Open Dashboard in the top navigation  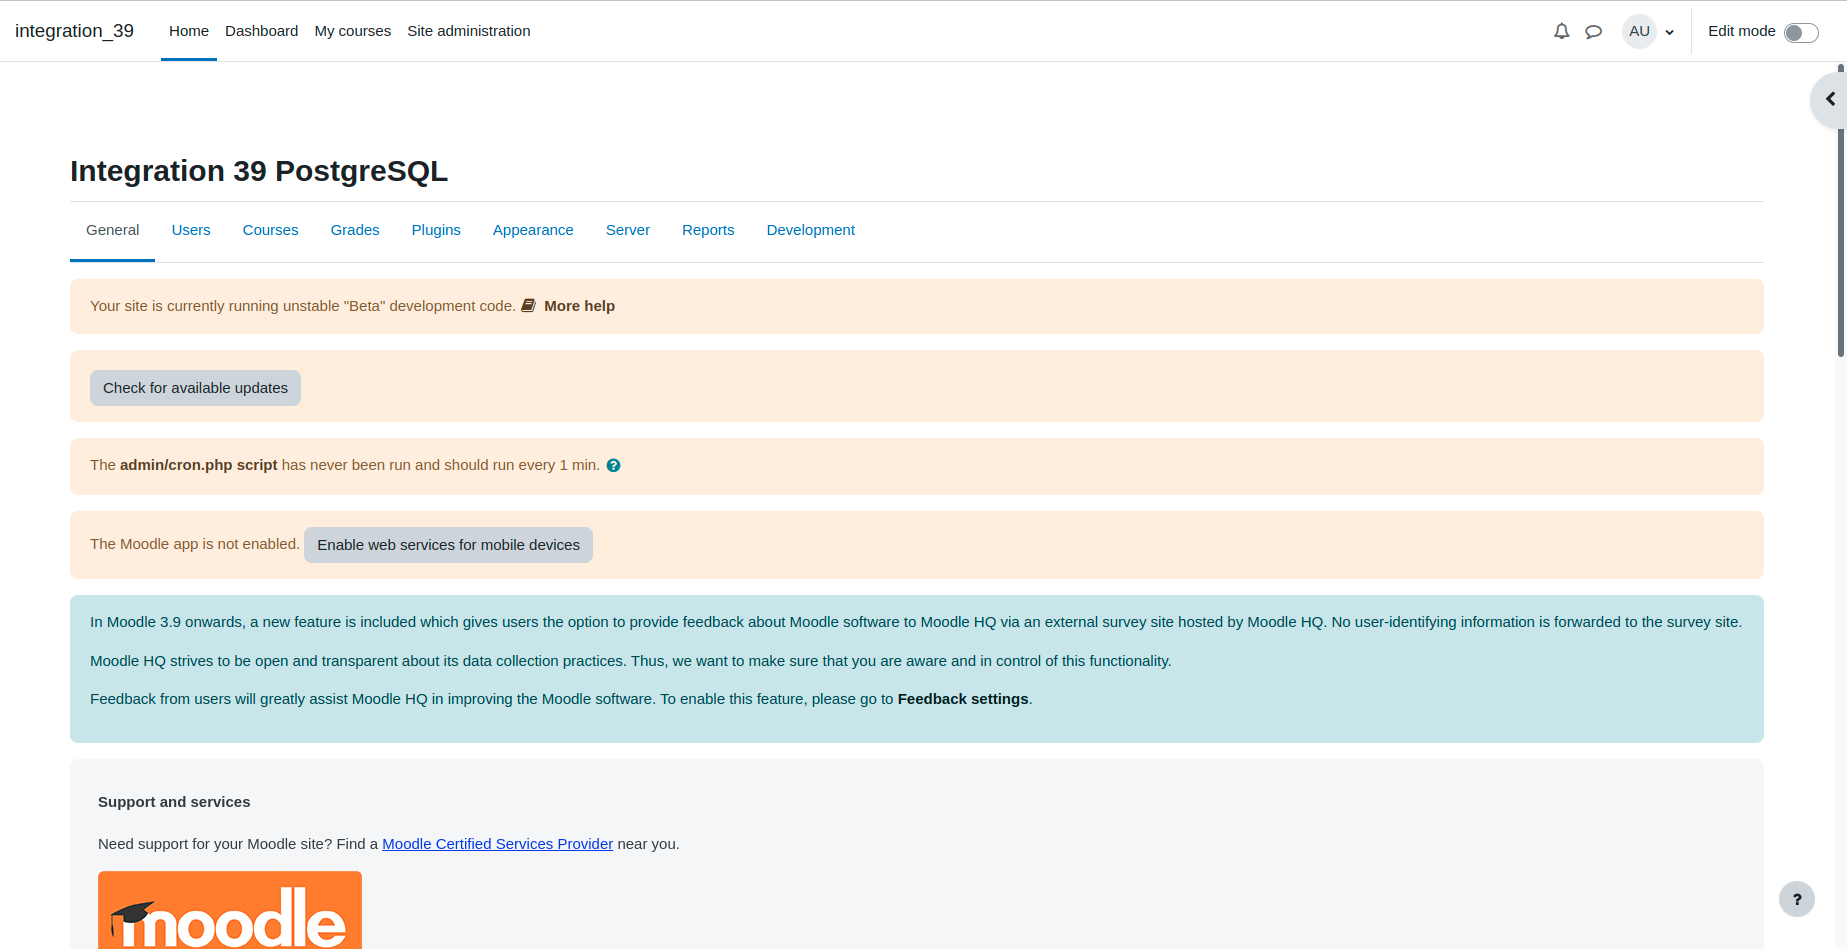coord(261,31)
